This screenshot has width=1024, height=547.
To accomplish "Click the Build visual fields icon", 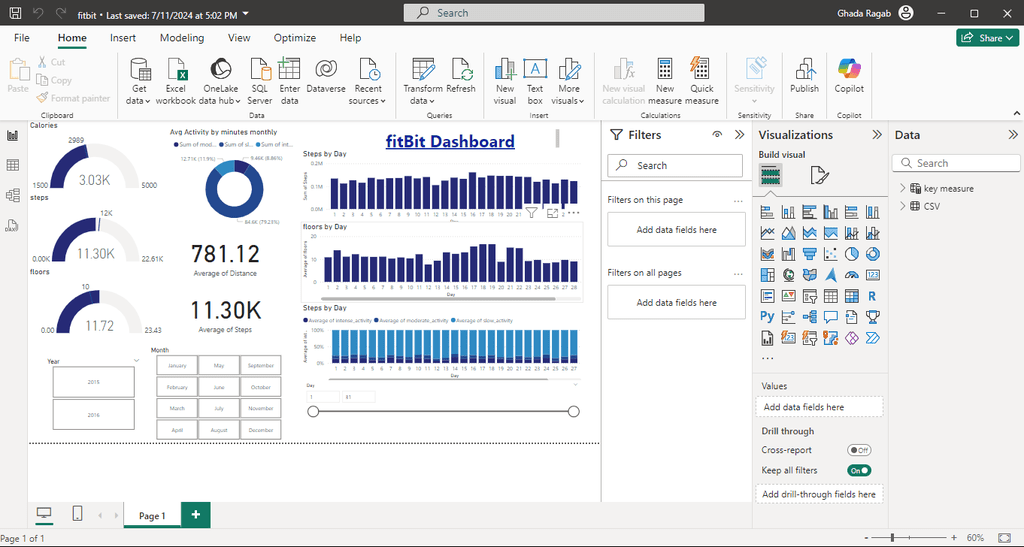I will 771,175.
